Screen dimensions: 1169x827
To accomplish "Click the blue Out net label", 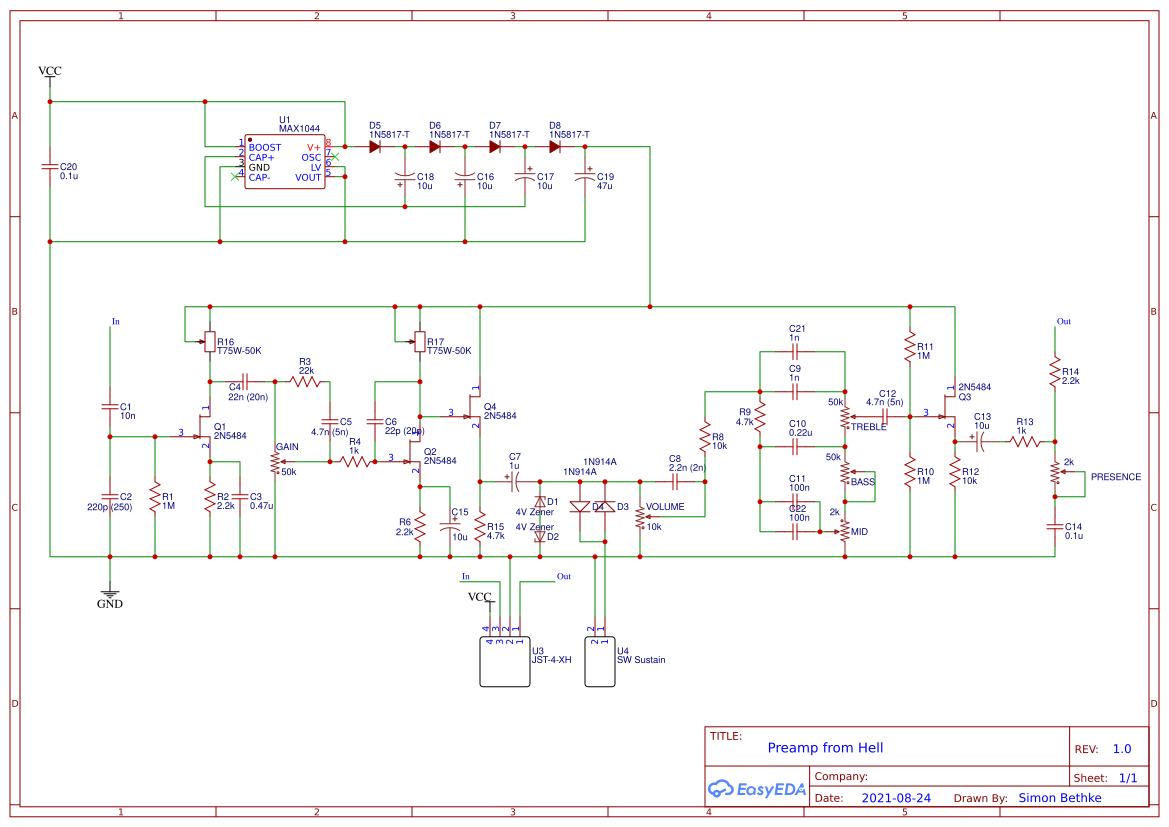I will (1063, 321).
